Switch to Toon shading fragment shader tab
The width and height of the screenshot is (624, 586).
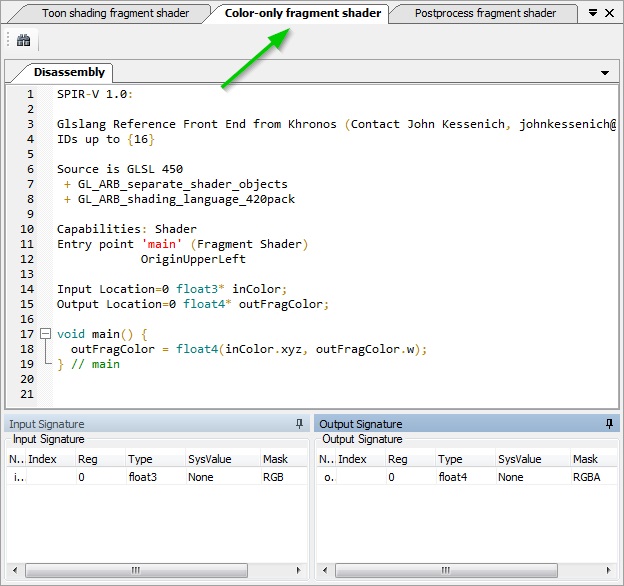point(115,13)
